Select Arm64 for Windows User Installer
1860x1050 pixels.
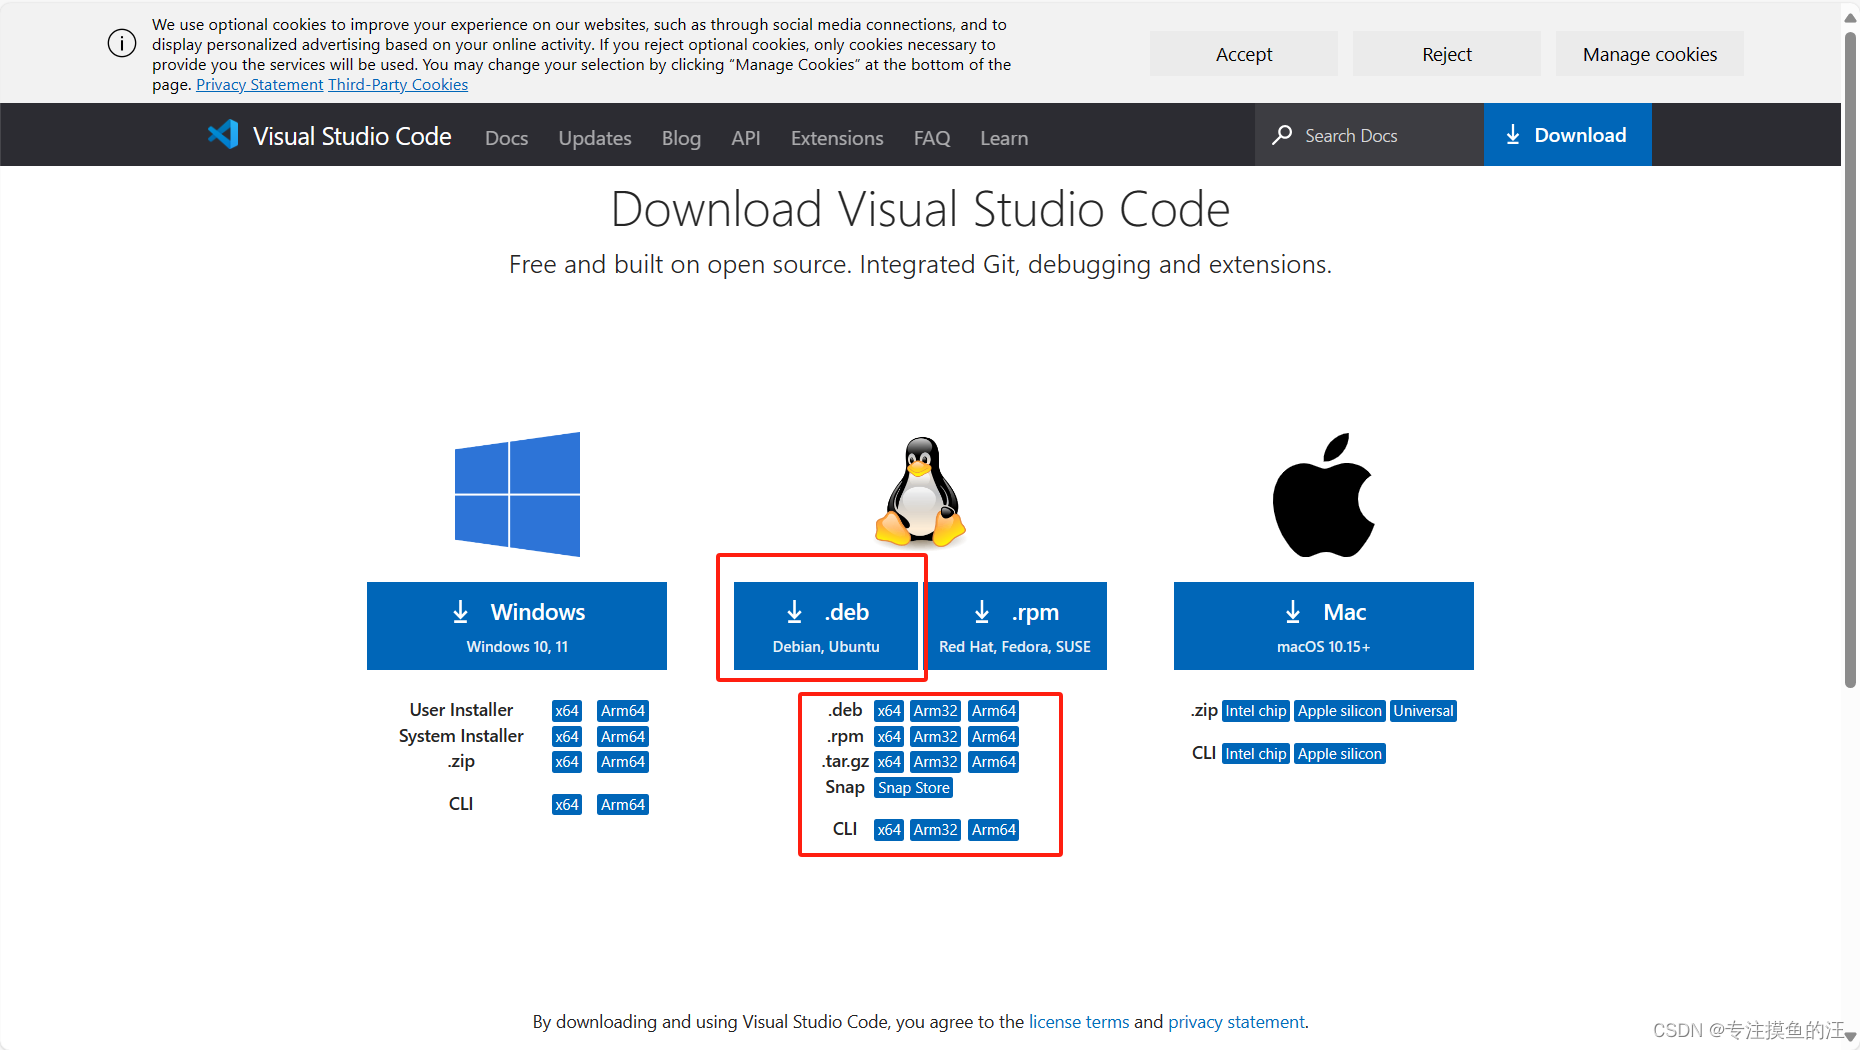click(x=623, y=711)
